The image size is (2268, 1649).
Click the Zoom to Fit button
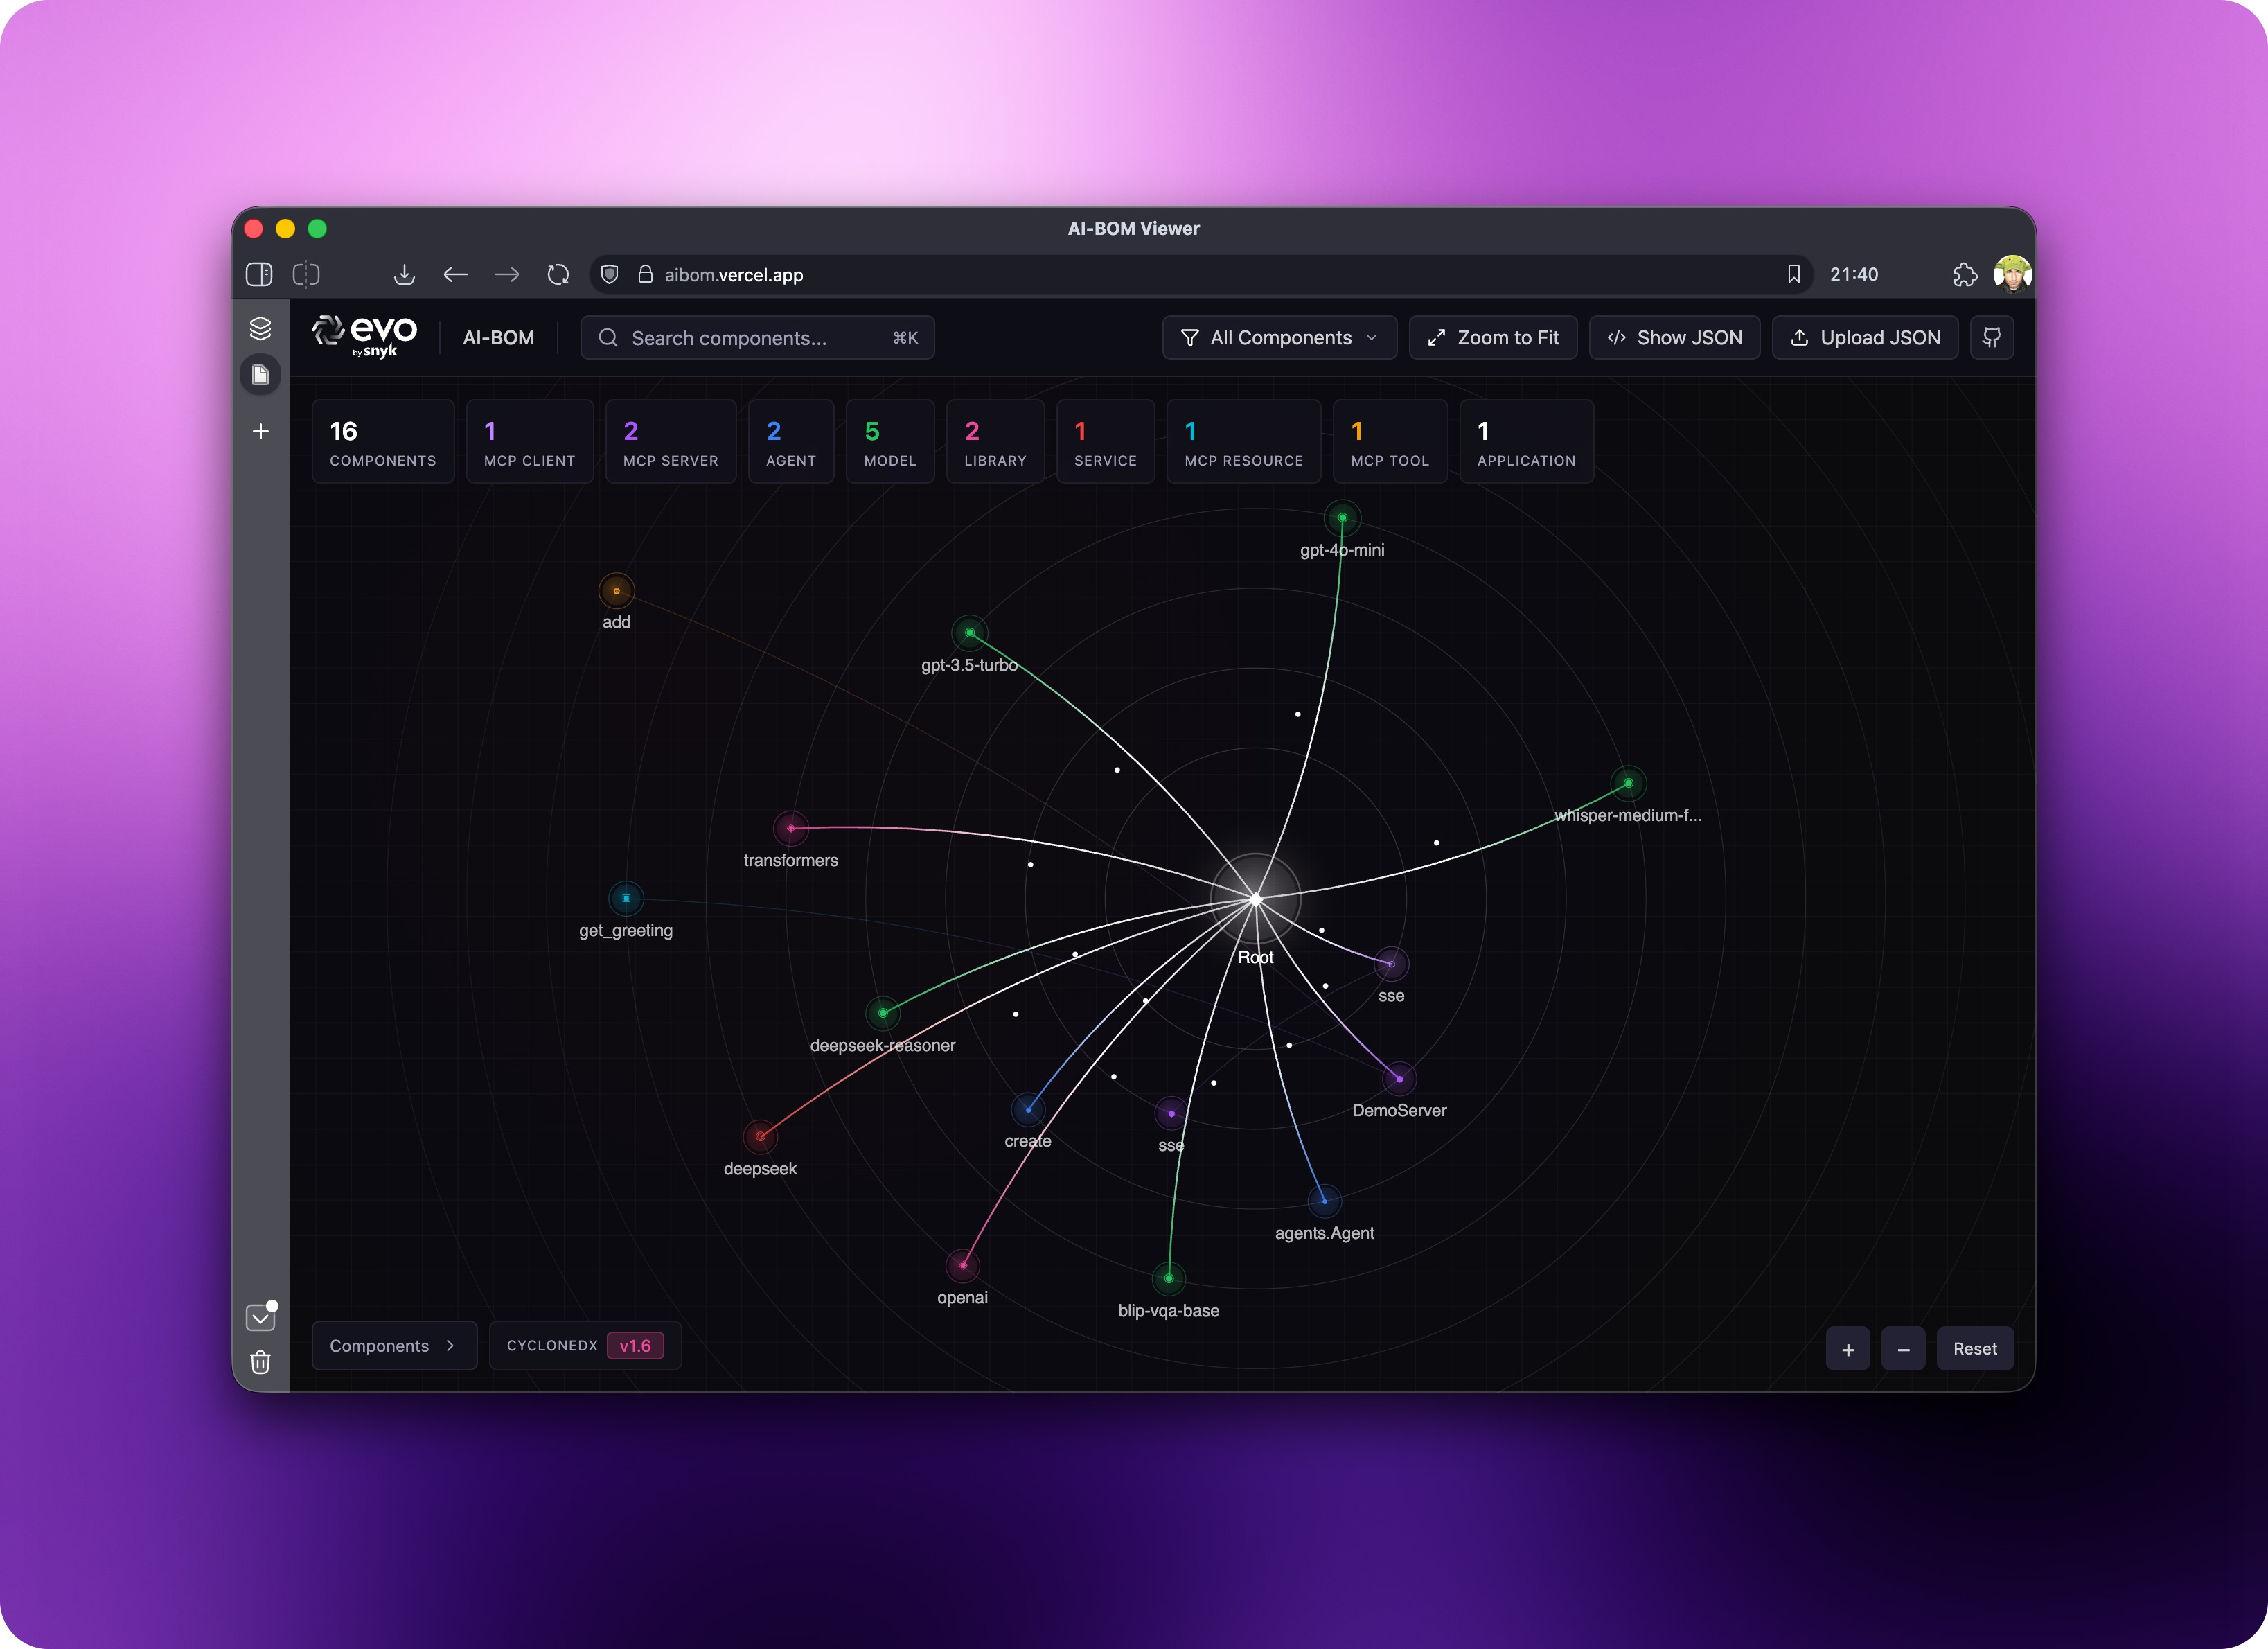tap(1492, 338)
